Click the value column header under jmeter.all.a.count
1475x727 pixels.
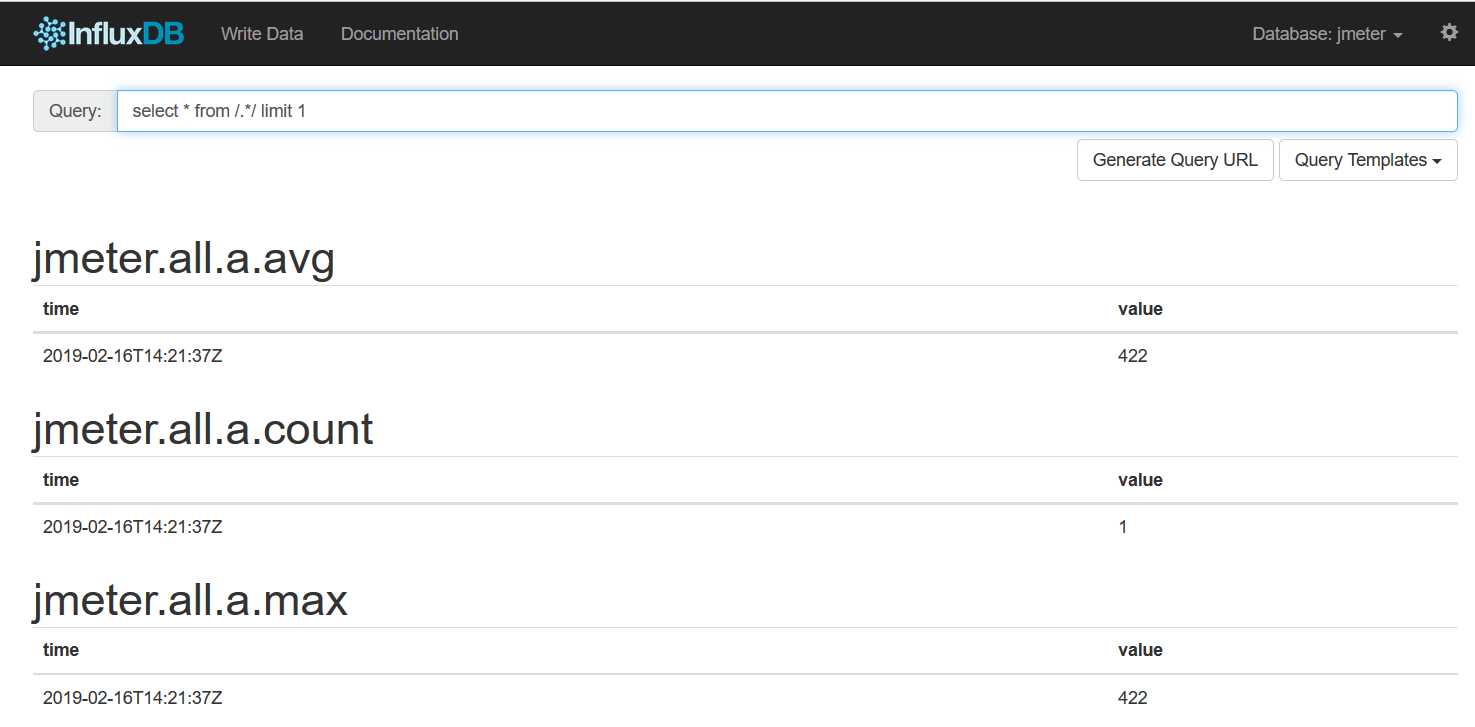(1140, 480)
